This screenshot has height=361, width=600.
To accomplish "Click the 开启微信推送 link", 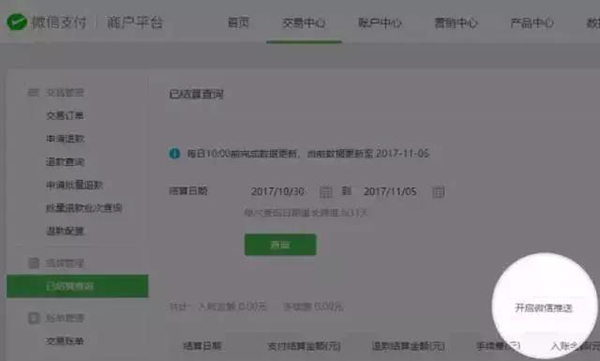I will (x=543, y=308).
